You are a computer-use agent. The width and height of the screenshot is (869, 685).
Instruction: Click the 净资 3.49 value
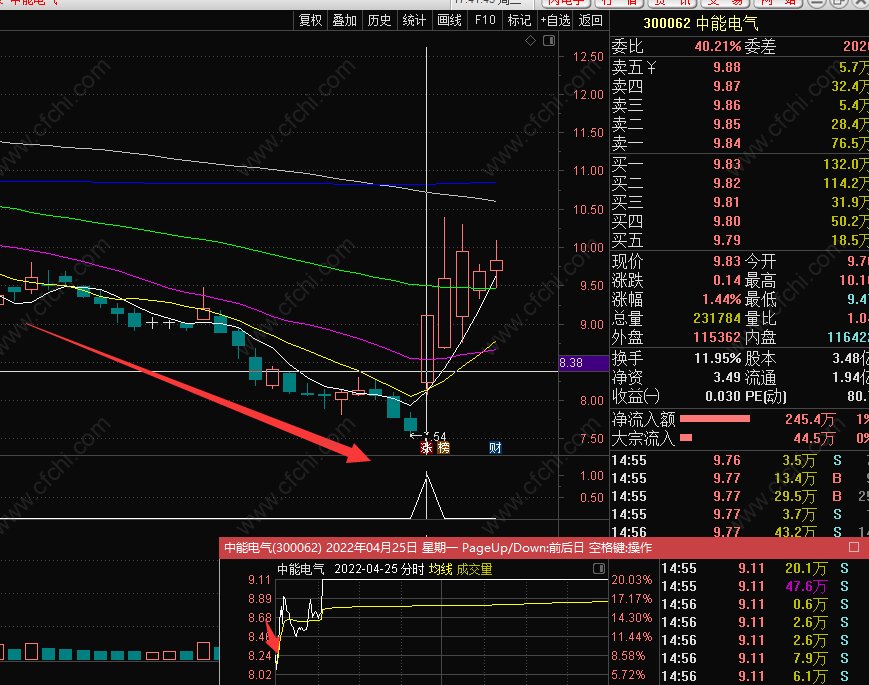(x=727, y=377)
